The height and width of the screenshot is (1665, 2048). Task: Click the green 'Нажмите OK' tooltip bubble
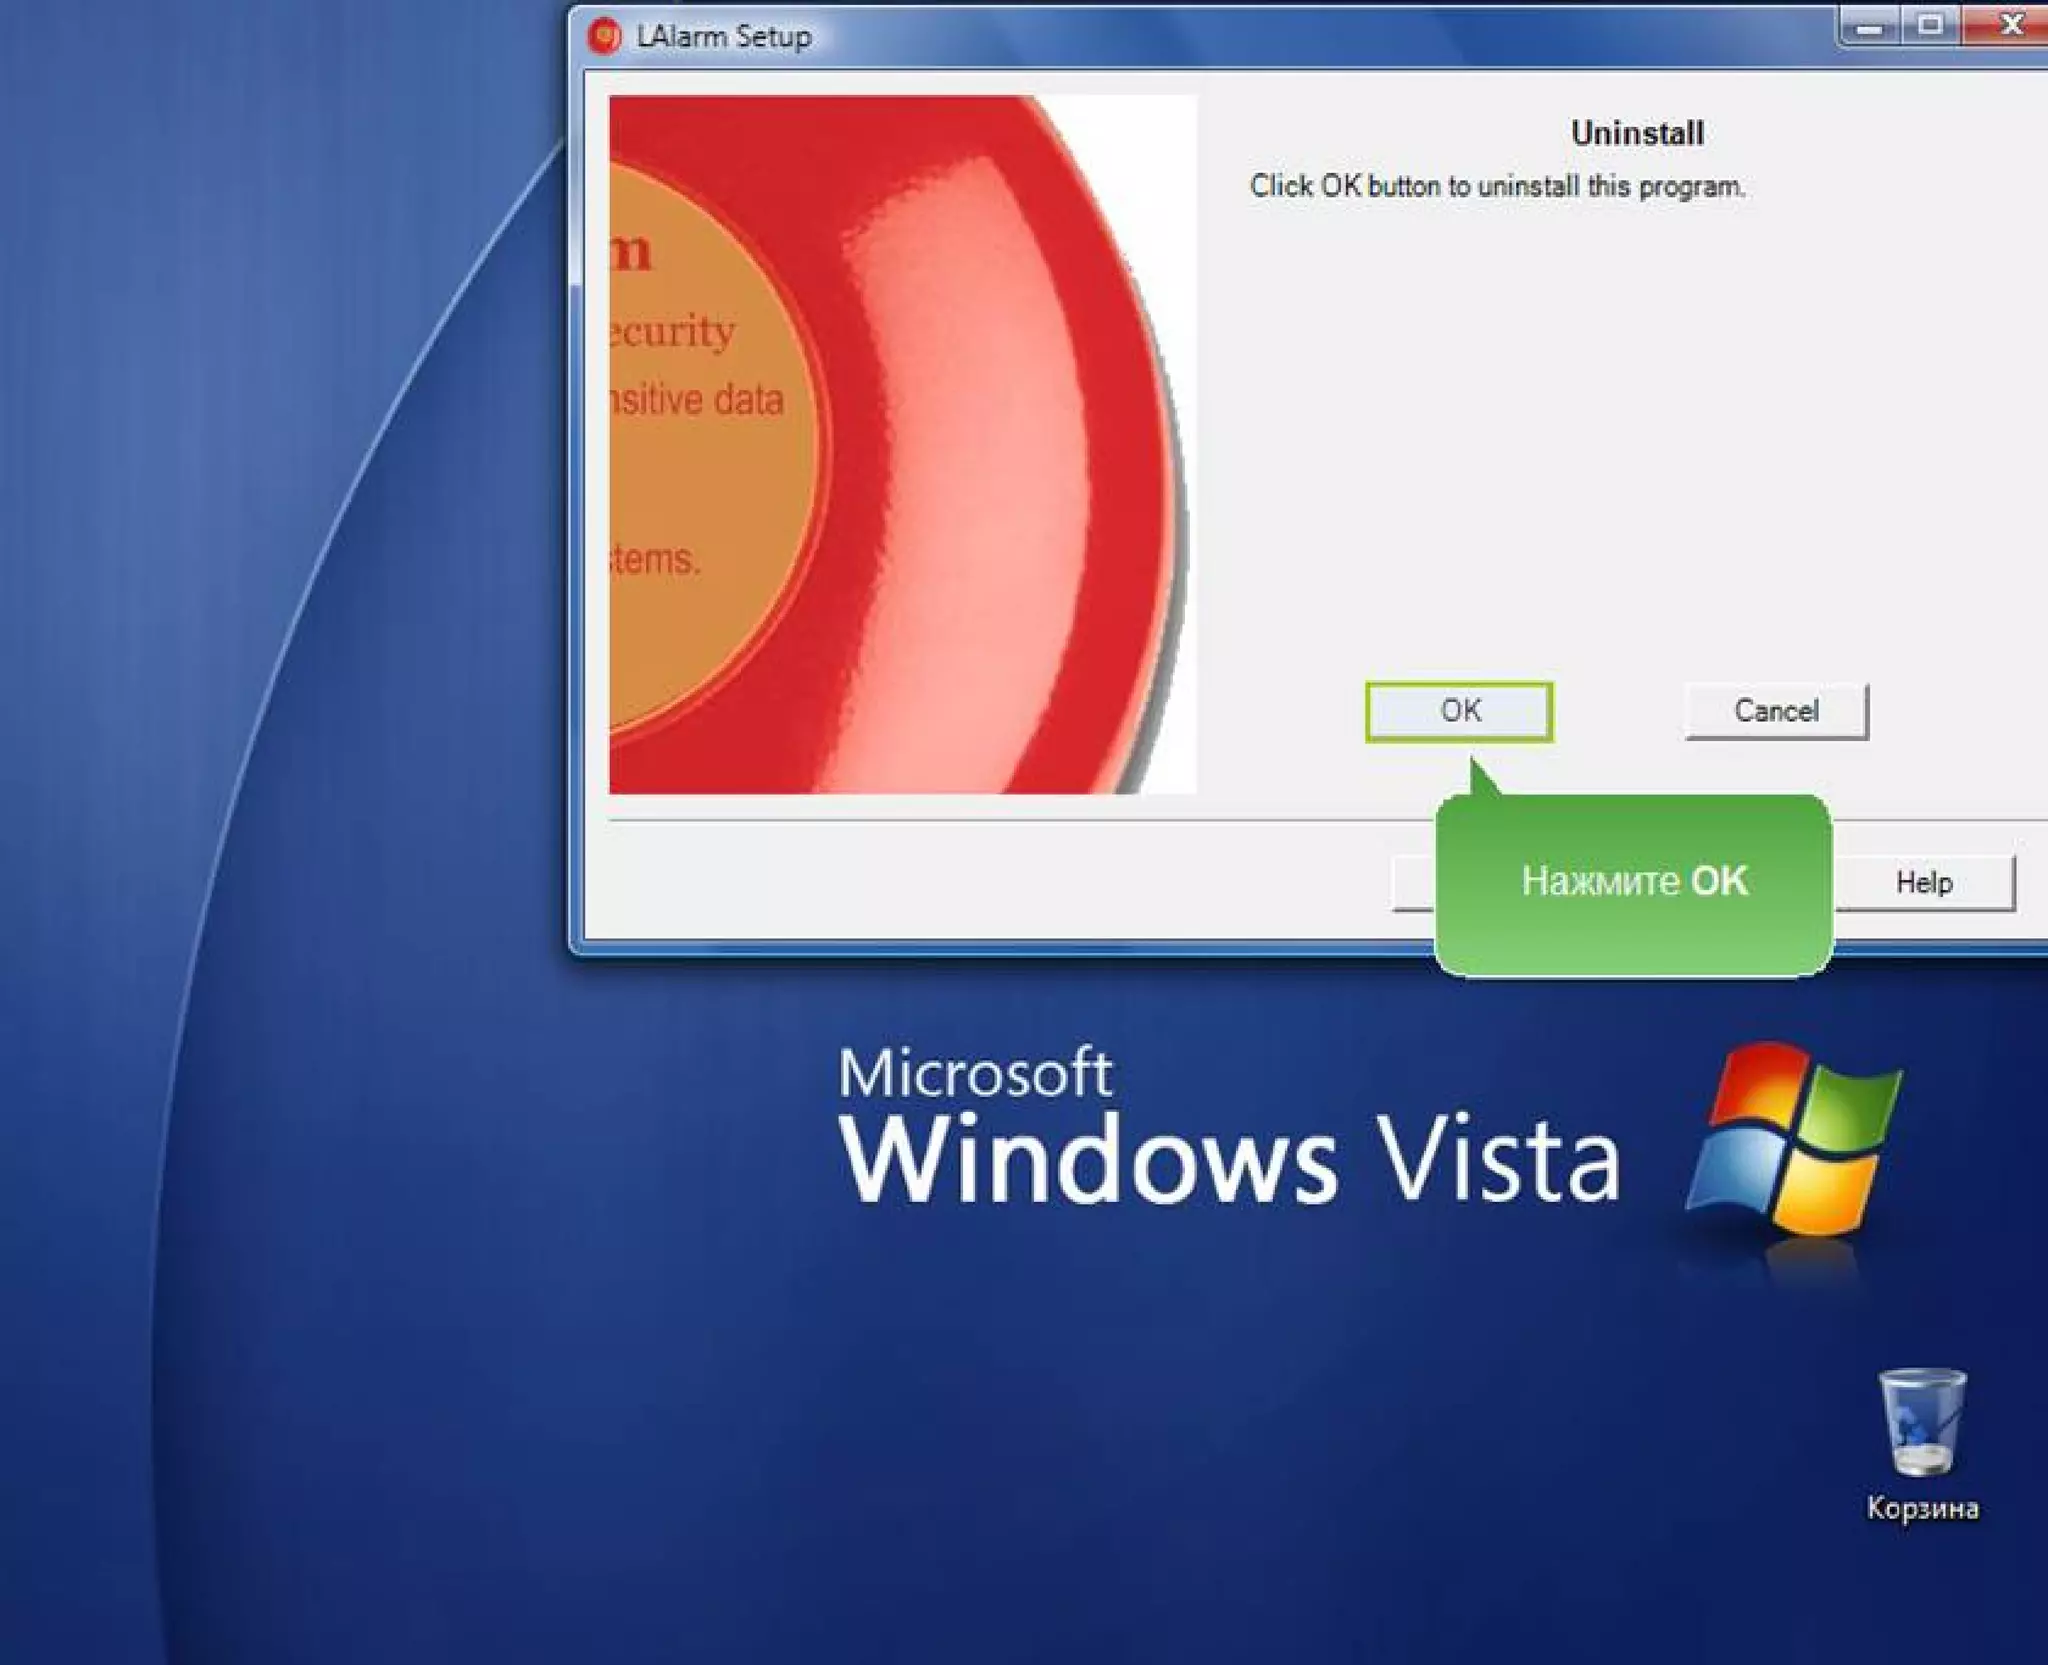pyautogui.click(x=1633, y=882)
